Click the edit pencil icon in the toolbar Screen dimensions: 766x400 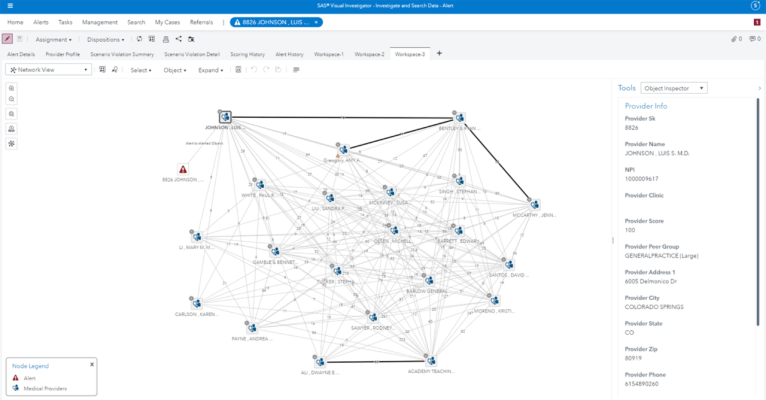coord(8,39)
